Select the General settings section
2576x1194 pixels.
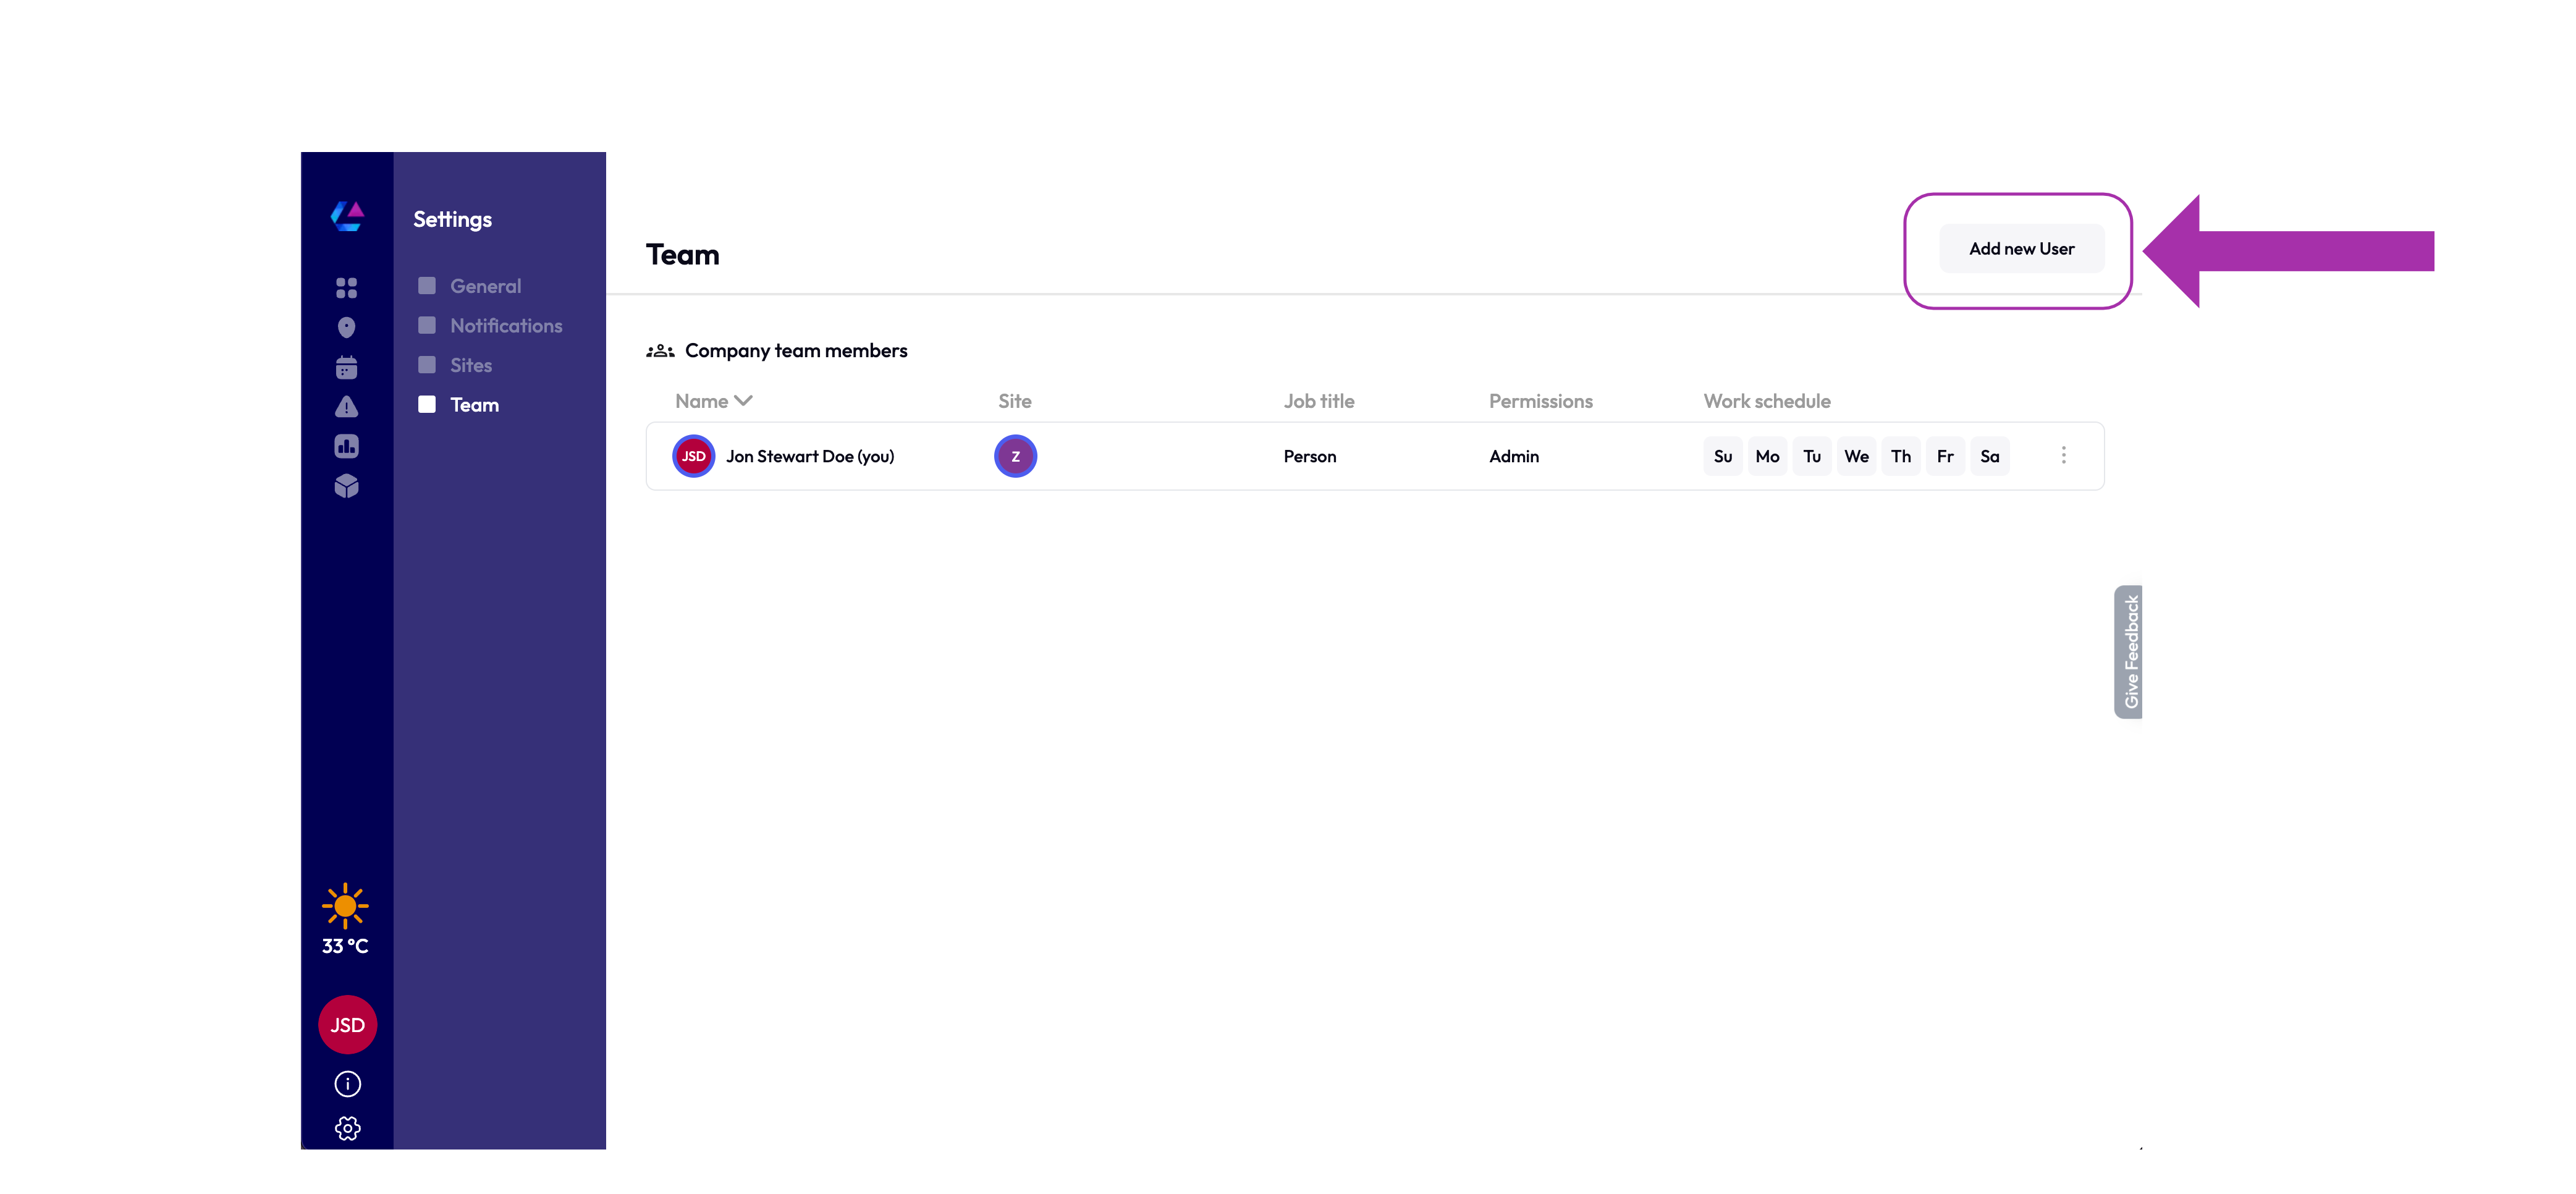tap(485, 285)
